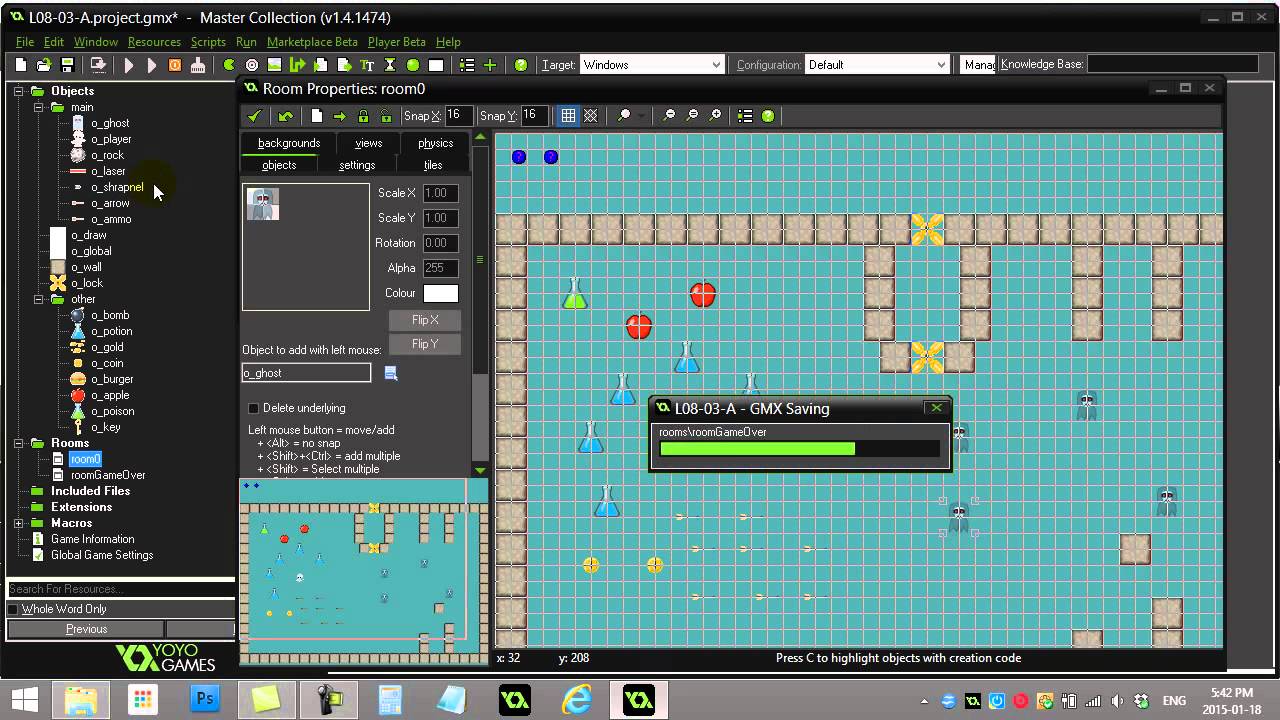Collapse the other objects group

click(x=38, y=299)
